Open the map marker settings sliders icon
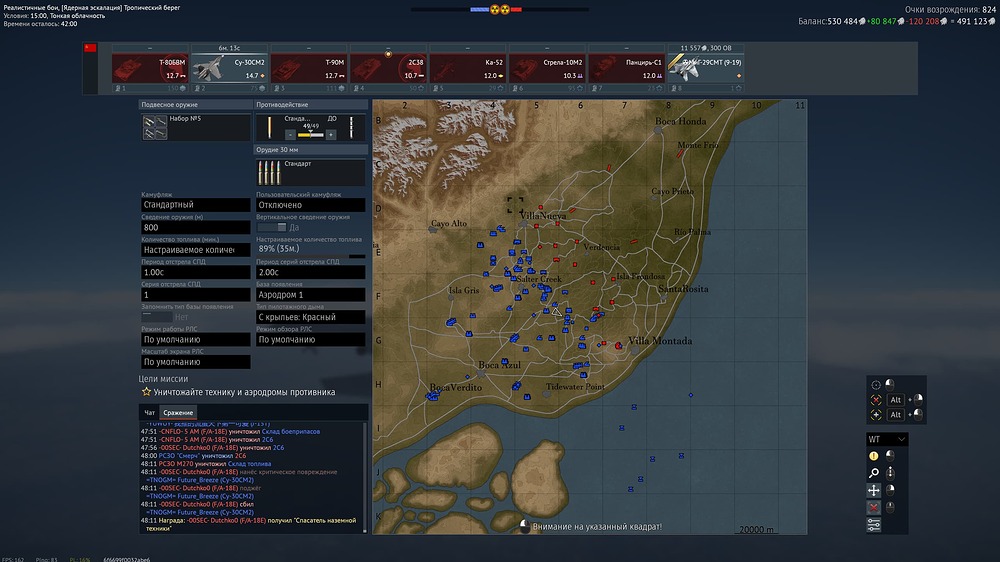This screenshot has height=562, width=1000. click(x=874, y=524)
